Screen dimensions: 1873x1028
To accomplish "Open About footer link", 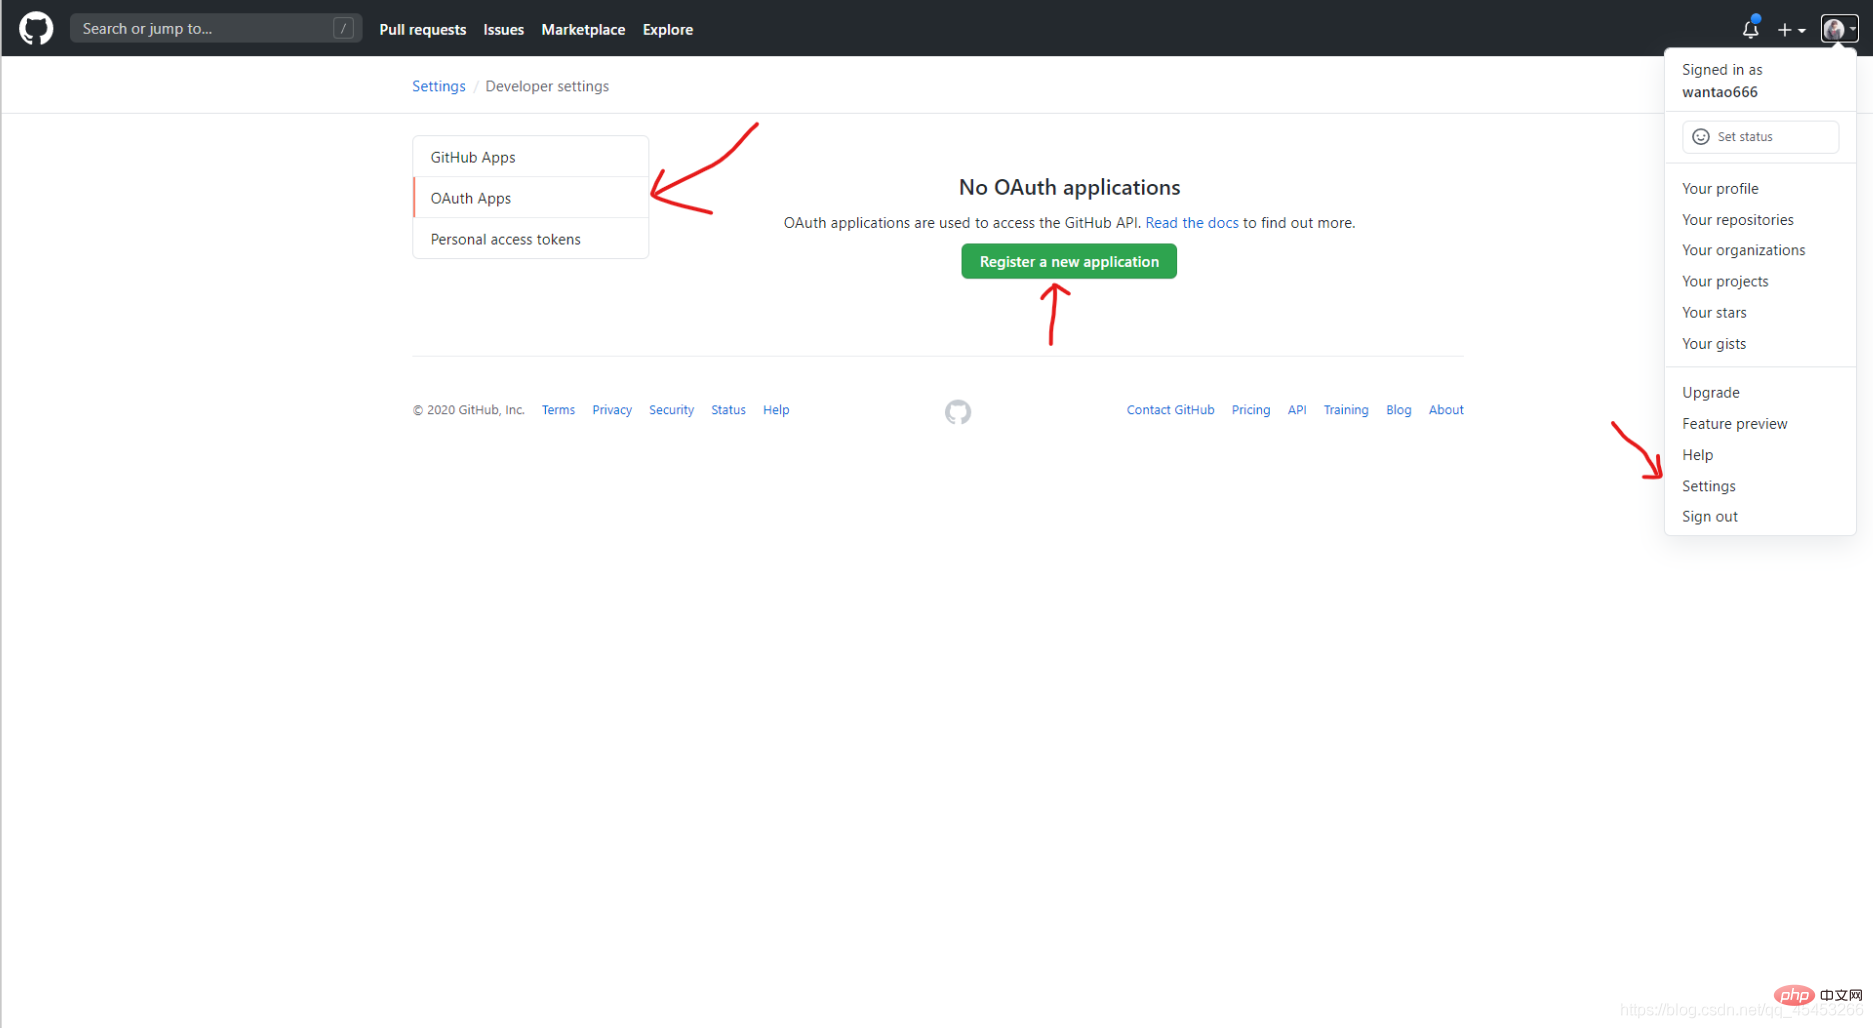I will pos(1446,410).
